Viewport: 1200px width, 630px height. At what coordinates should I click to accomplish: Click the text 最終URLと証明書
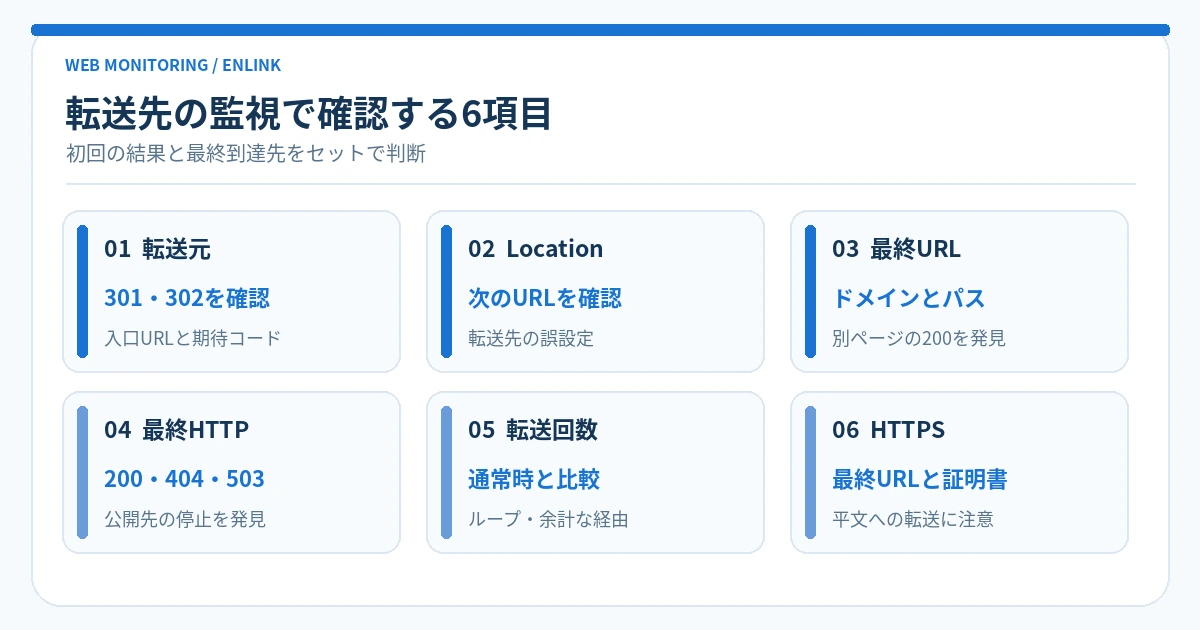pyautogui.click(x=920, y=479)
